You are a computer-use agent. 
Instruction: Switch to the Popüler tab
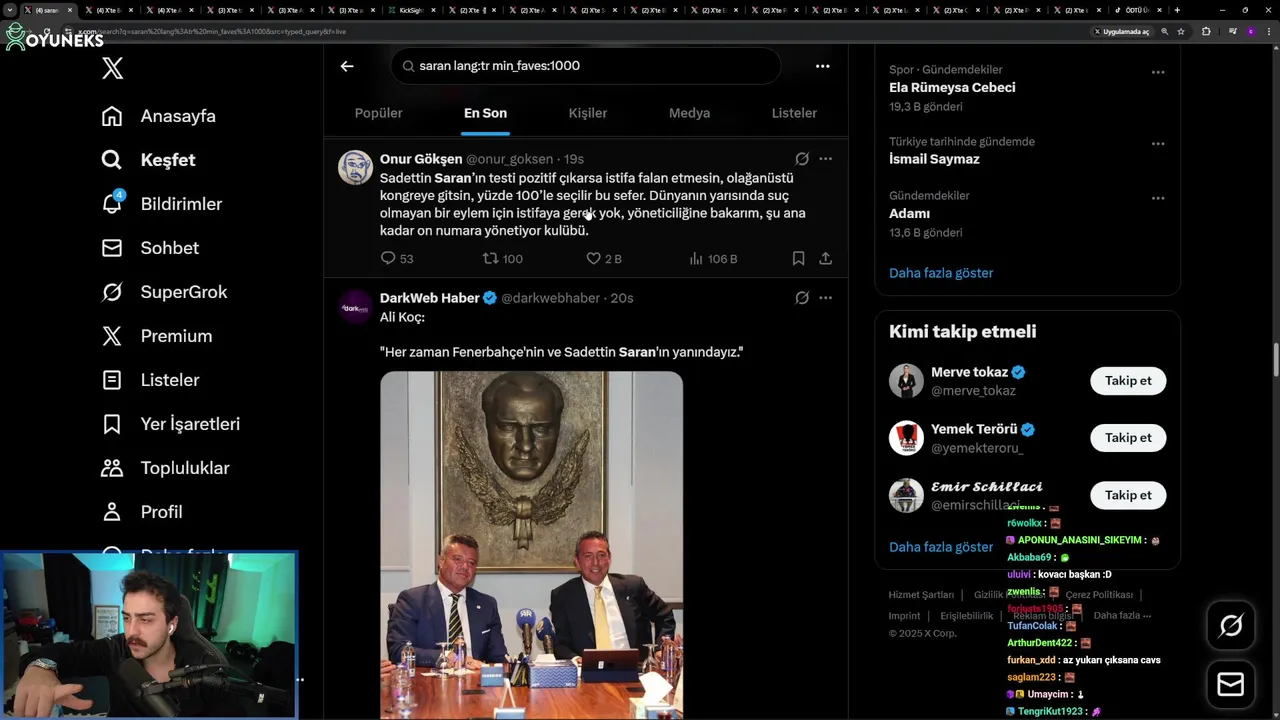[378, 113]
